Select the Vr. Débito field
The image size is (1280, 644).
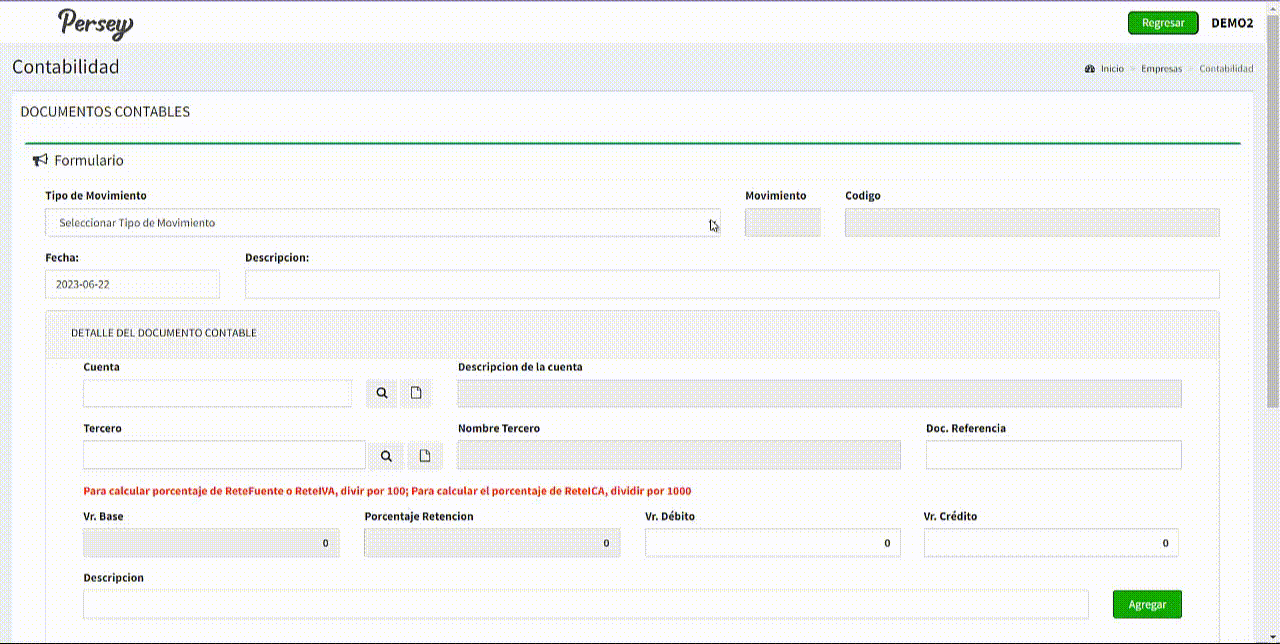pyautogui.click(x=772, y=543)
